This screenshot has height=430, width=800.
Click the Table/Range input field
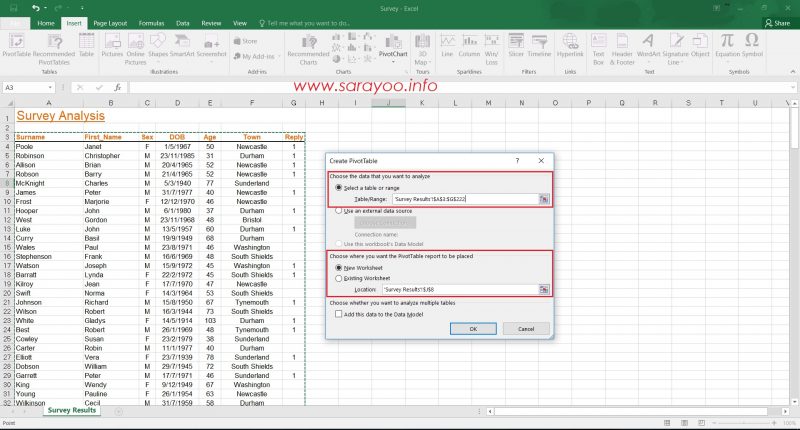(466, 199)
